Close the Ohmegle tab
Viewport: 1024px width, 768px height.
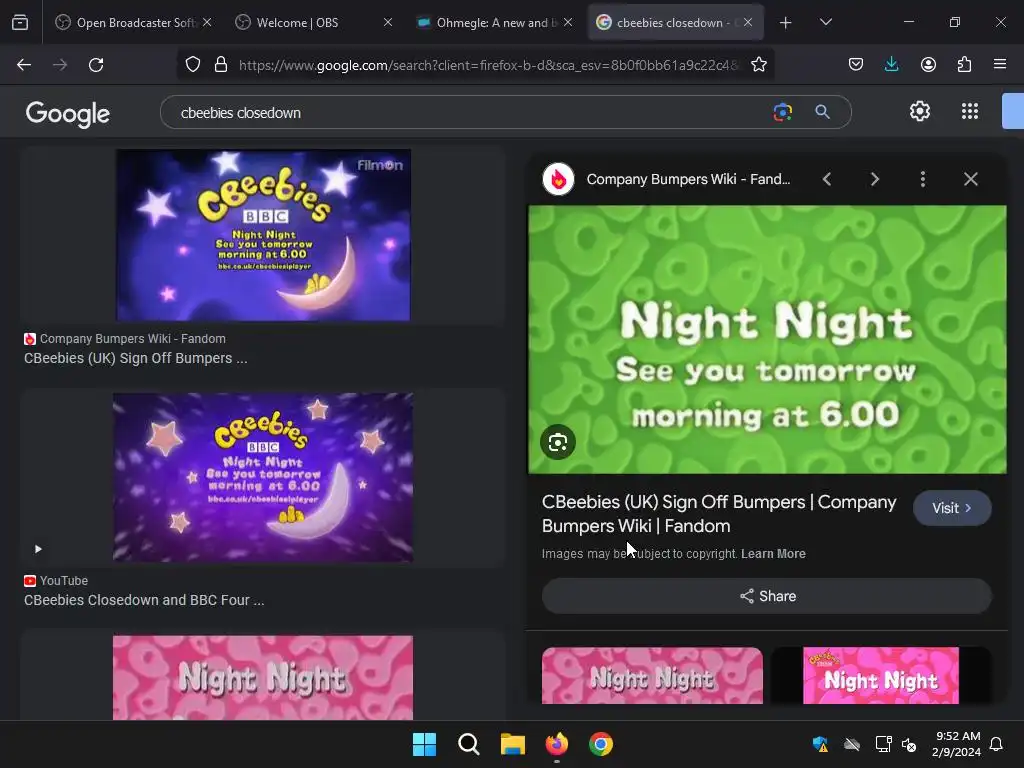(x=568, y=22)
